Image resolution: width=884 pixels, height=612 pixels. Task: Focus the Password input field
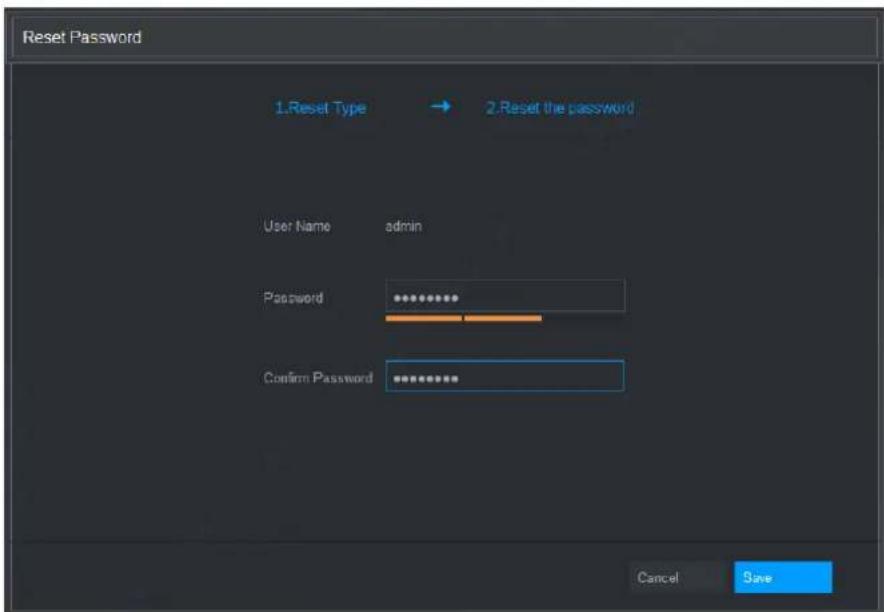point(505,296)
